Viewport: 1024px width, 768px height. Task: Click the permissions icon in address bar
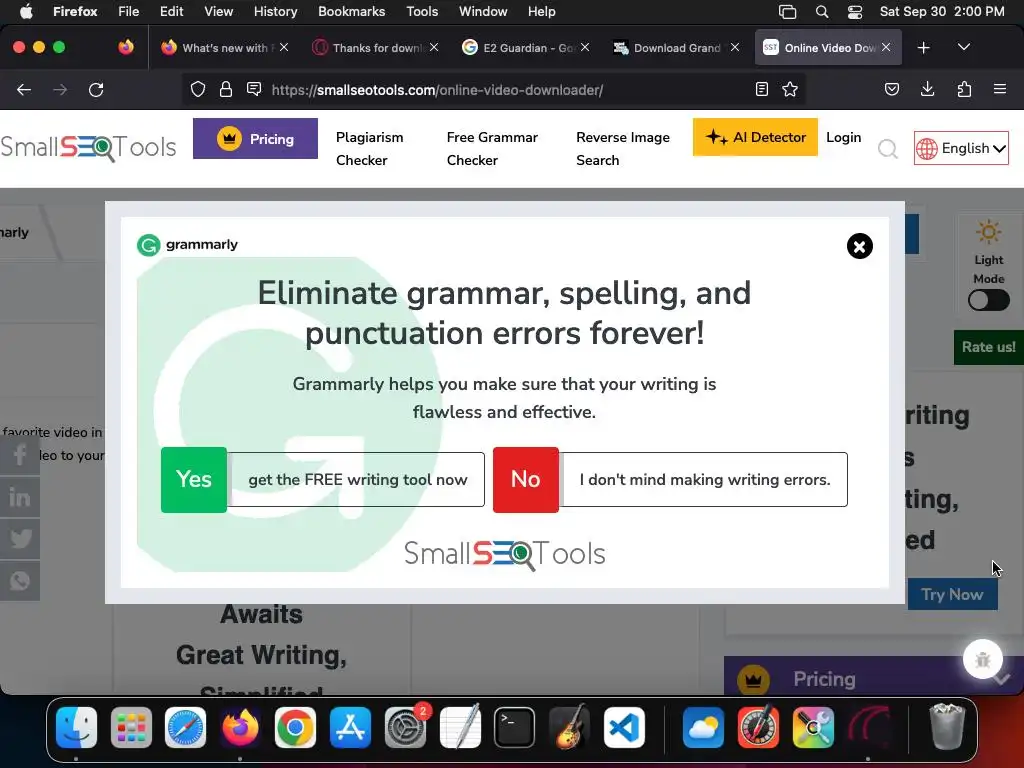coord(254,89)
